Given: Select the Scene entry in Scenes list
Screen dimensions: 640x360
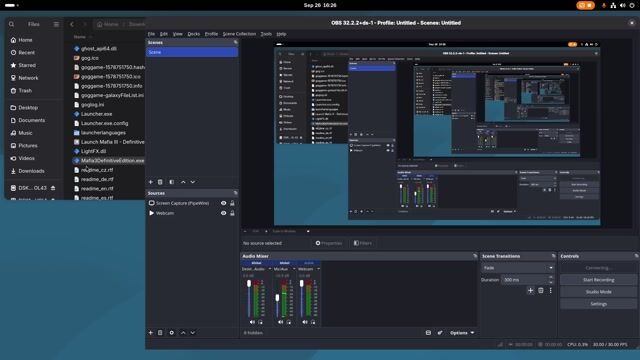Looking at the screenshot, I should (192, 52).
